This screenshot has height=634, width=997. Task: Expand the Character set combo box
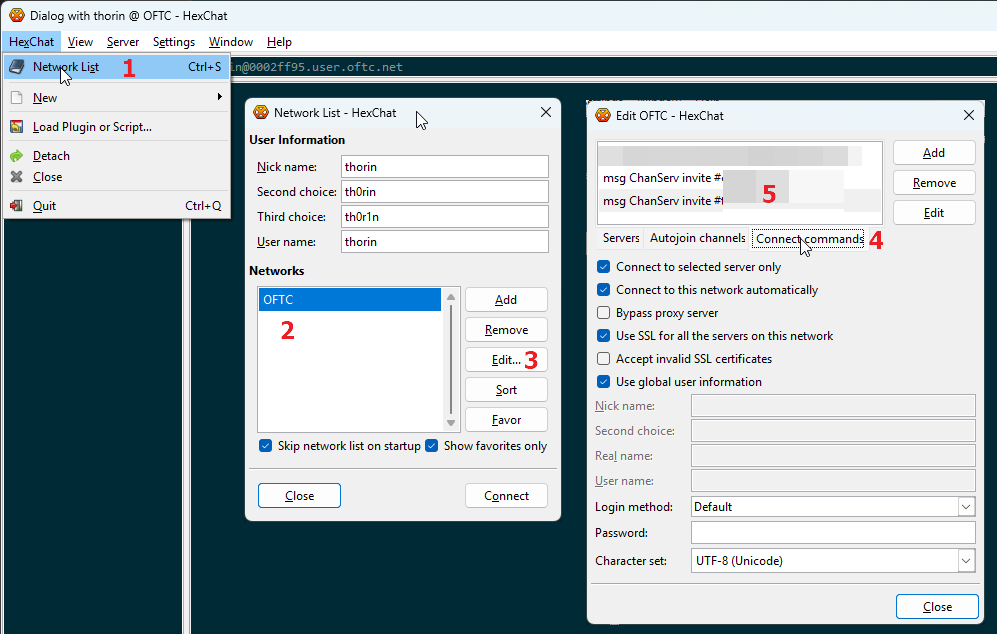965,561
